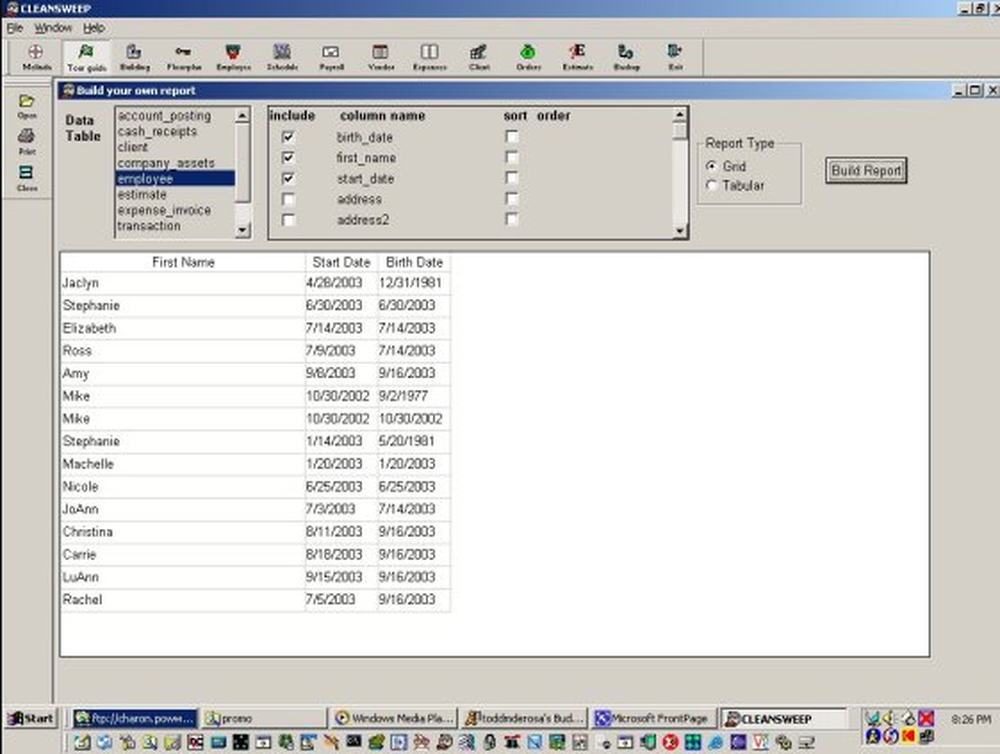Select the Tabular report type
Image resolution: width=1000 pixels, height=754 pixels.
pos(713,185)
